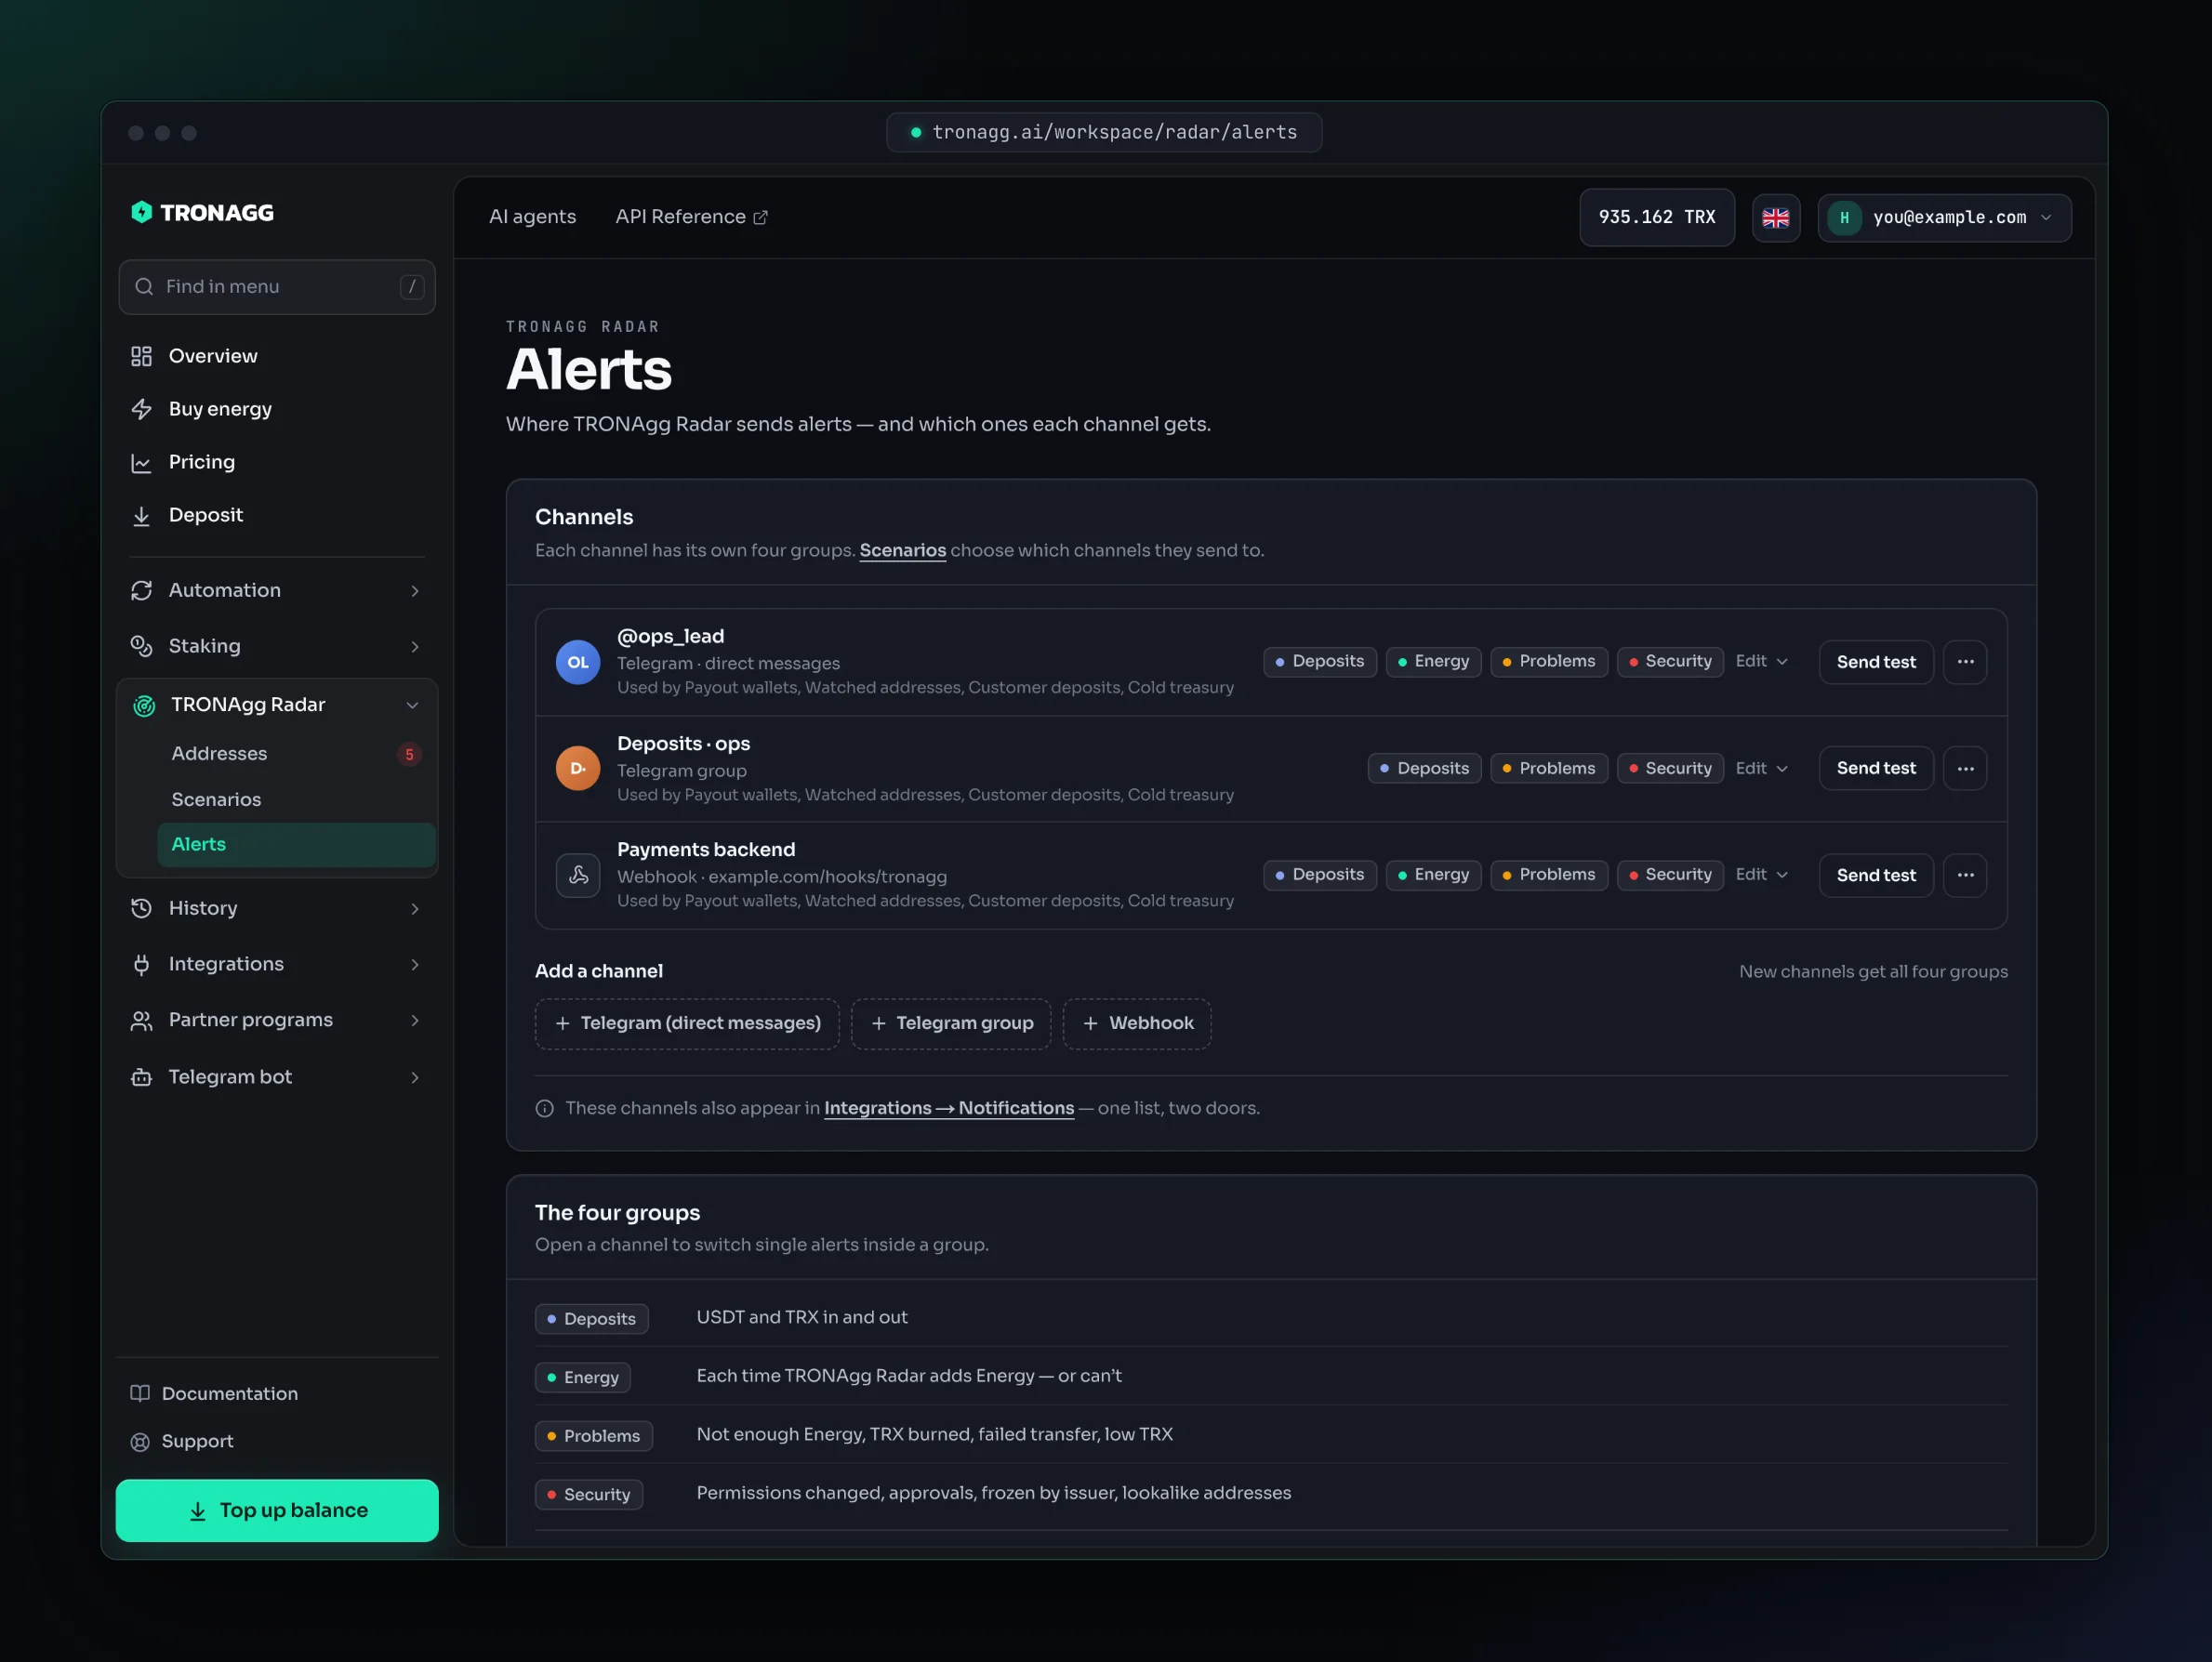Open Scenarios in the sidebar submenu
This screenshot has width=2212, height=1662.
pyautogui.click(x=296, y=799)
